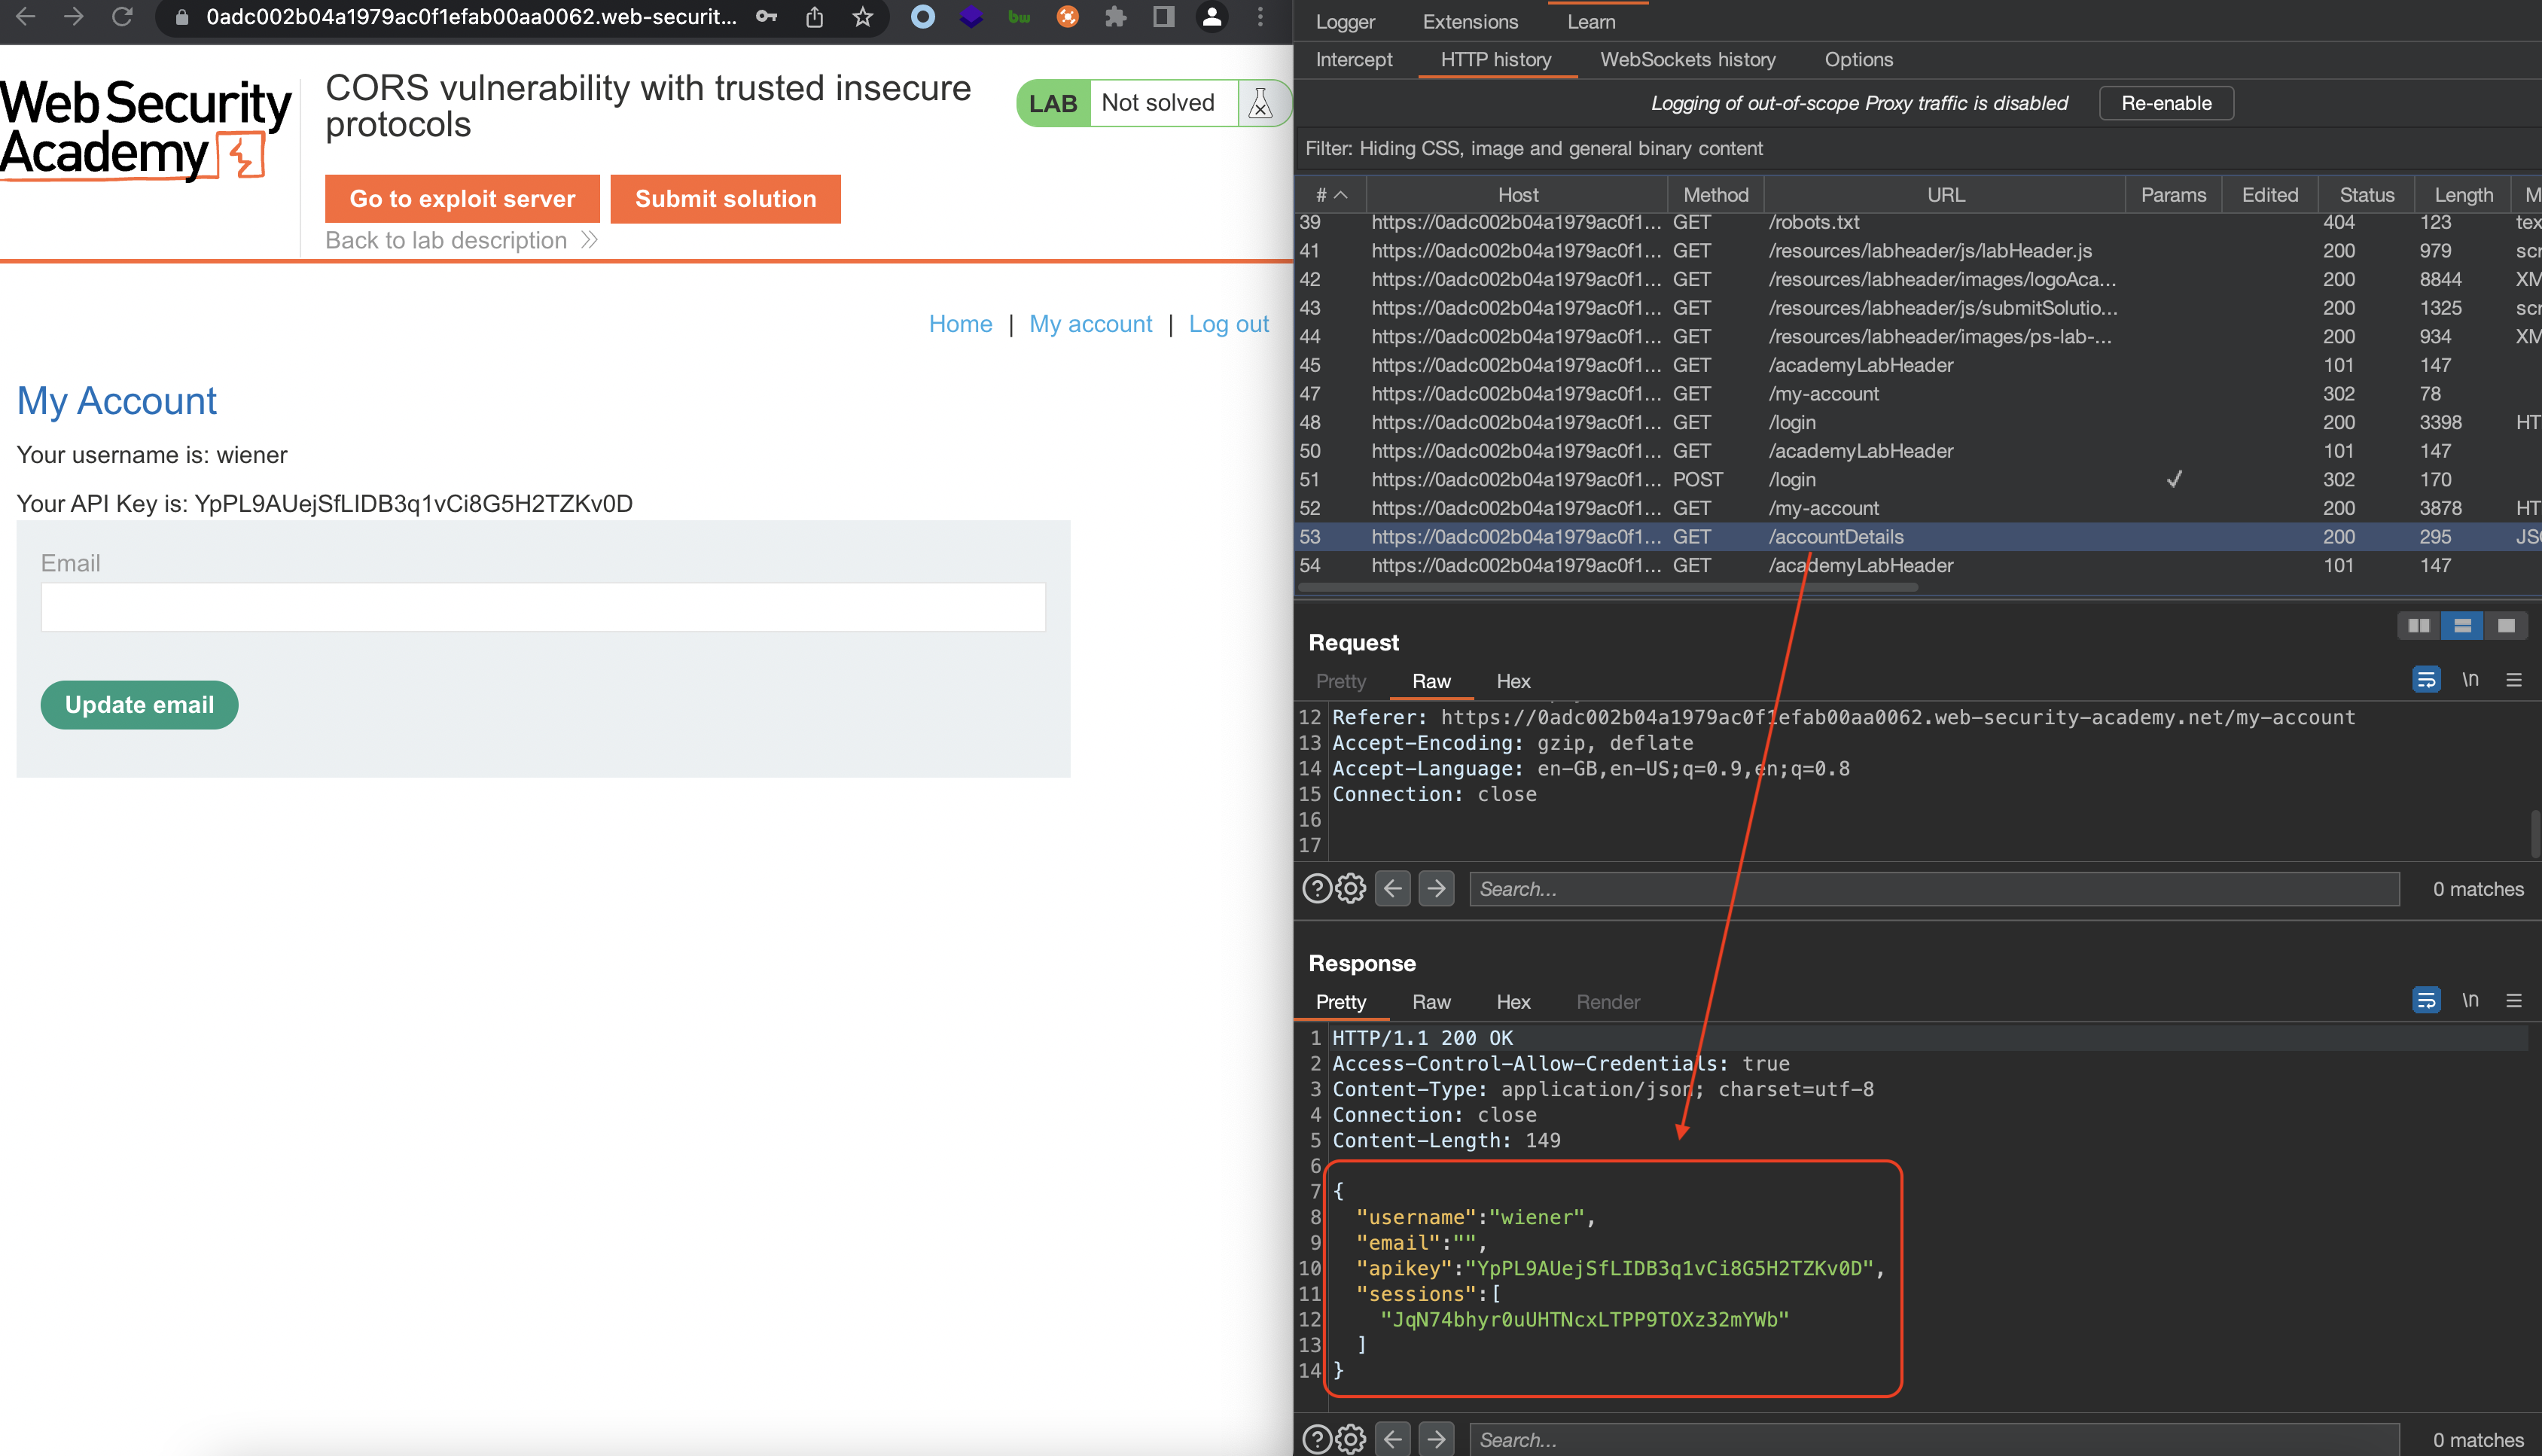Click the share page icon in address bar
Viewport: 2542px width, 1456px height.
815,16
